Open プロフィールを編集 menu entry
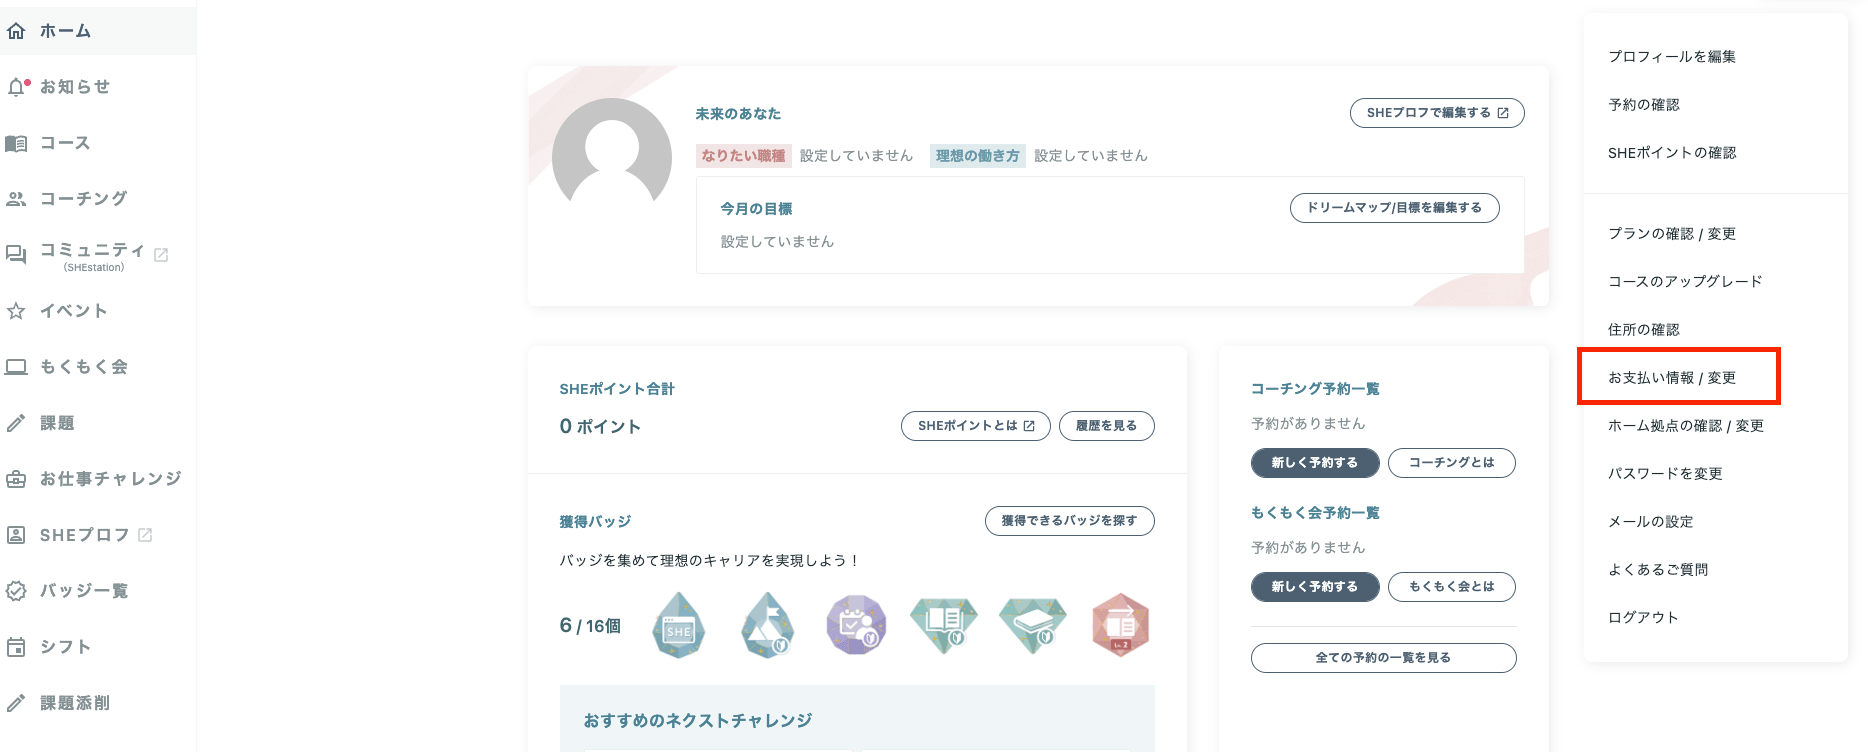 point(1672,57)
